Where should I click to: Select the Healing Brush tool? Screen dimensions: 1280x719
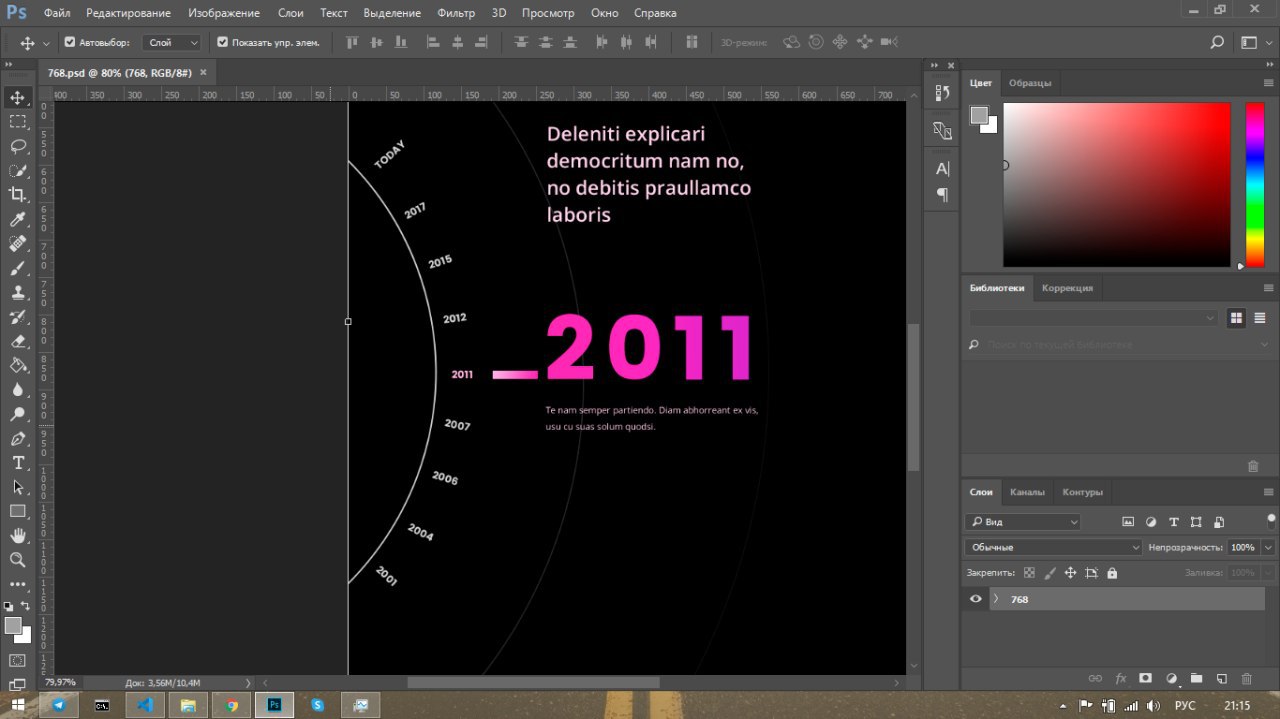click(17, 244)
